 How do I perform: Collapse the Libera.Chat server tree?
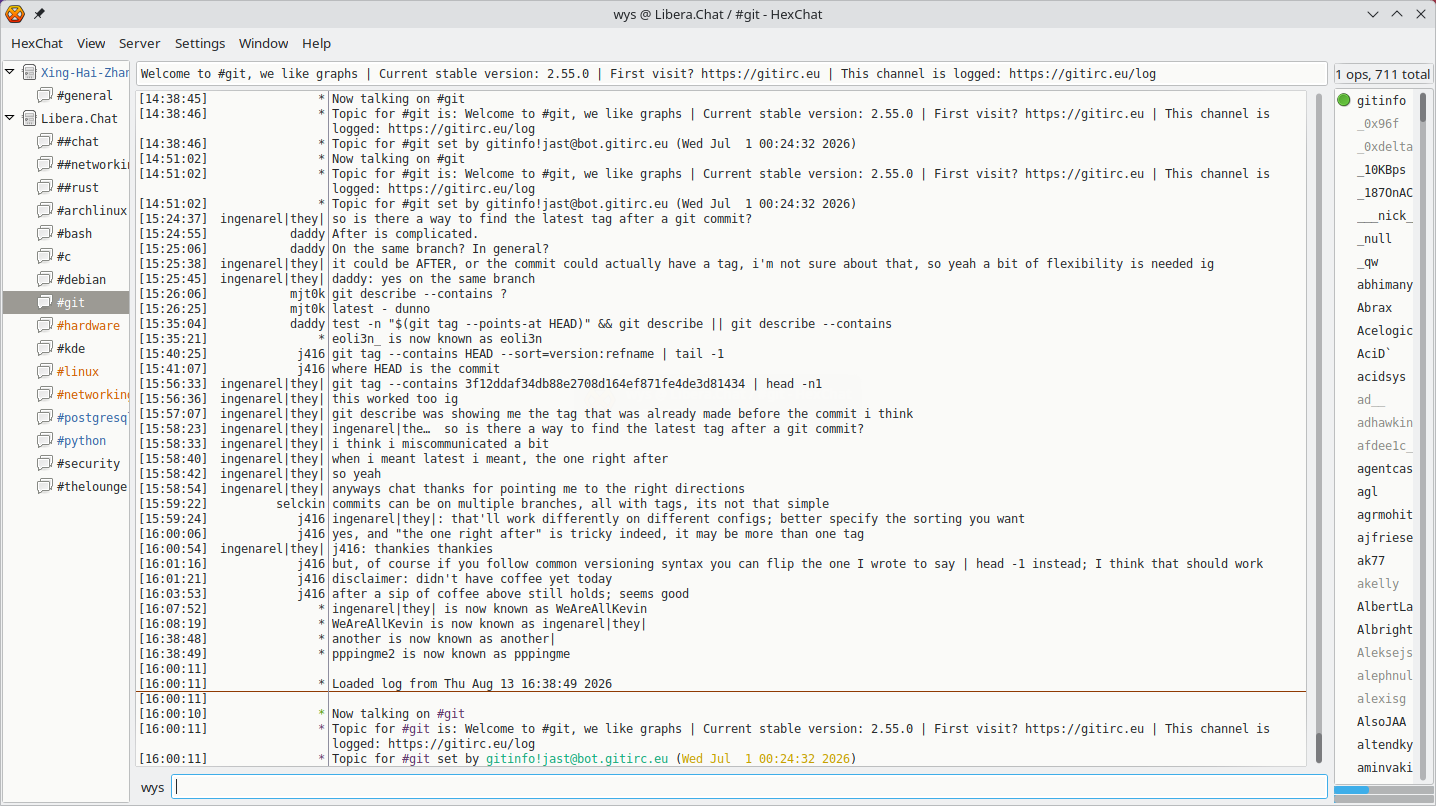11,118
